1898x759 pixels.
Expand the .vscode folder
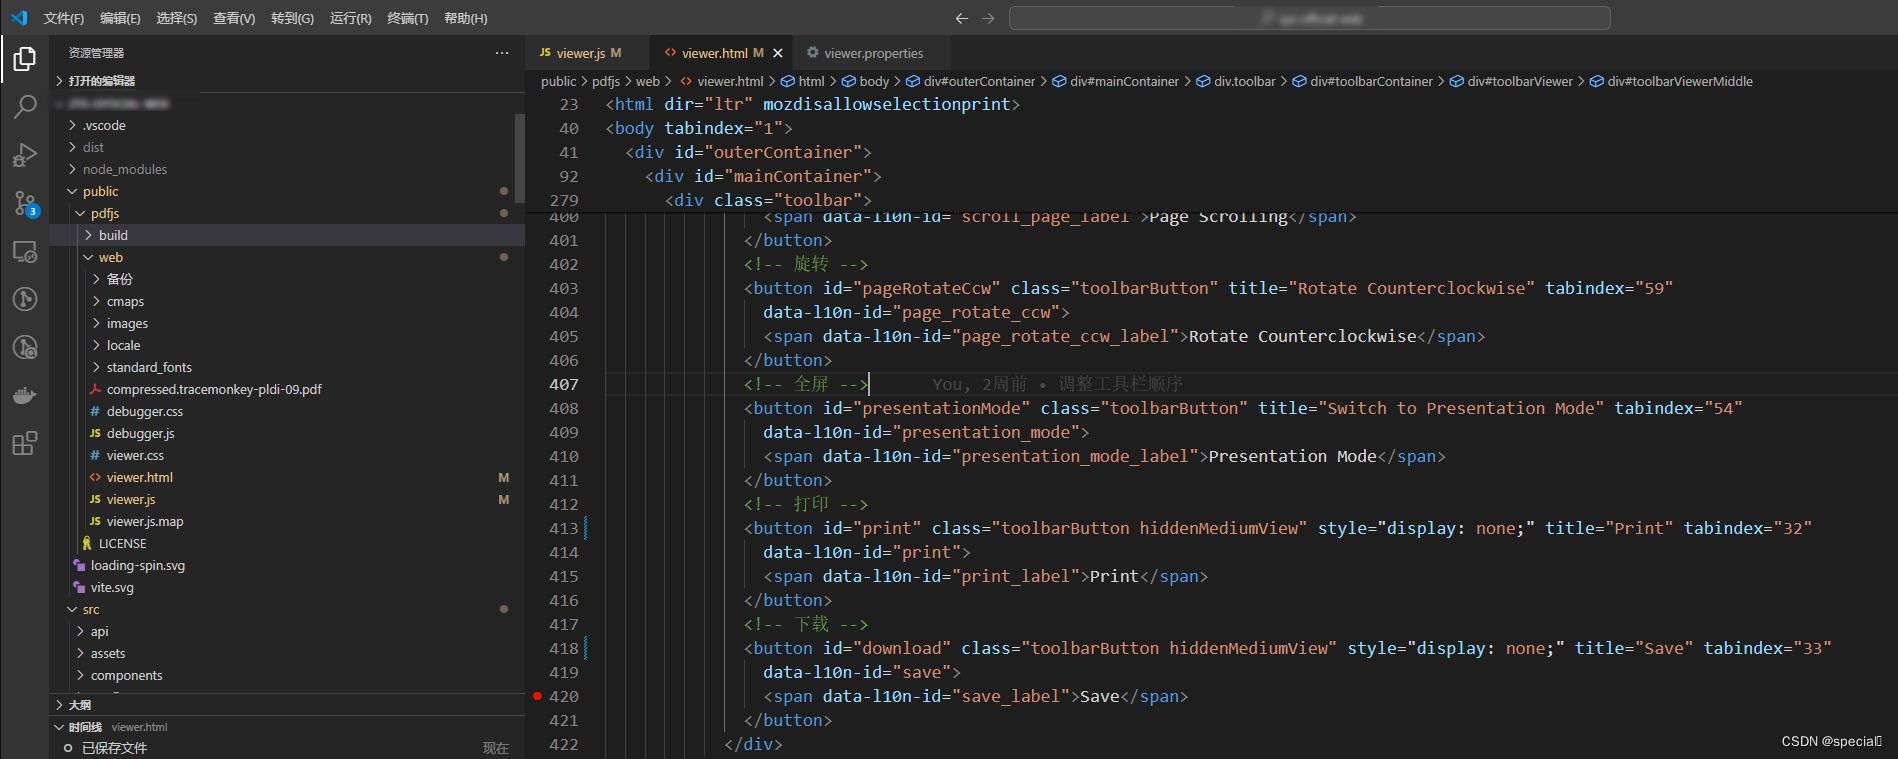click(x=287, y=125)
